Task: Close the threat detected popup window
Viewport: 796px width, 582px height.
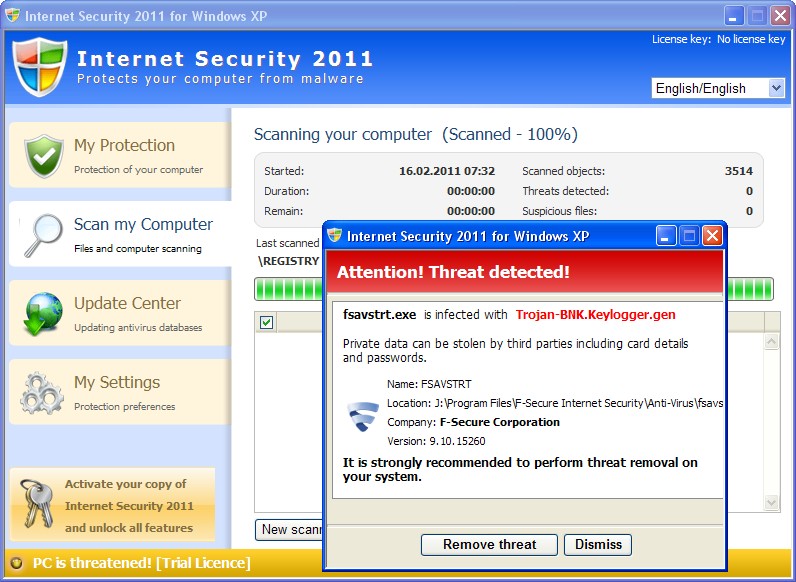Action: click(x=712, y=236)
